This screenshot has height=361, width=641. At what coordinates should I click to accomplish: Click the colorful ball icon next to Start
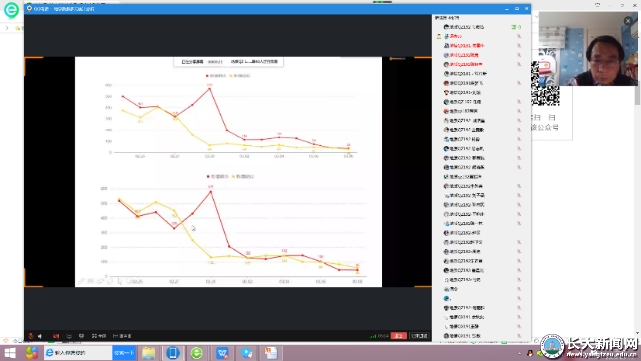[32, 353]
